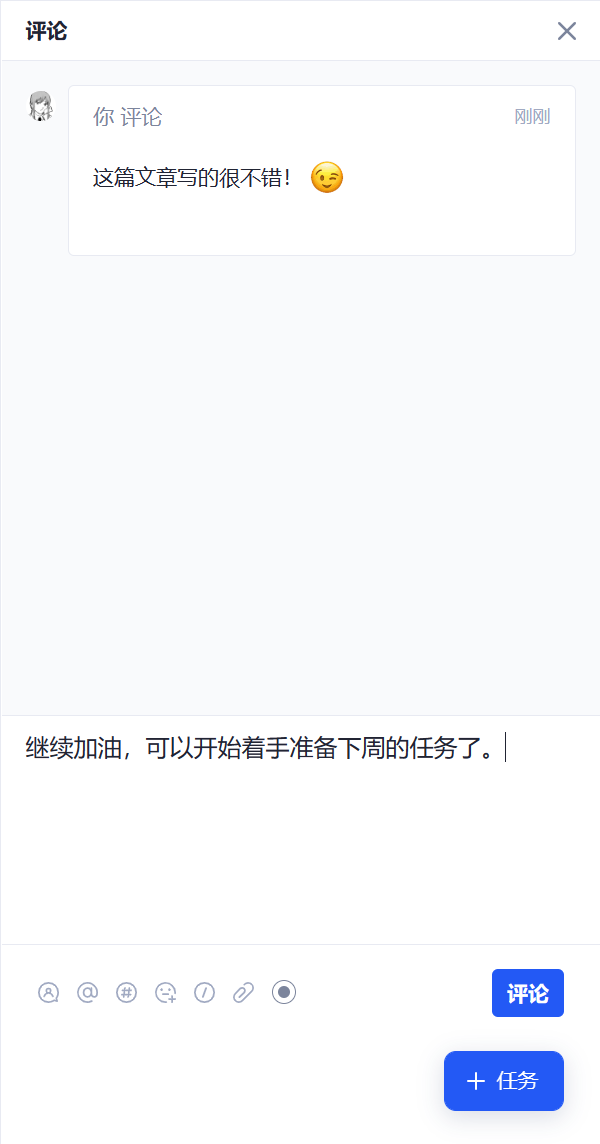Click the 评论 panel title
600x1144 pixels.
pyautogui.click(x=47, y=31)
